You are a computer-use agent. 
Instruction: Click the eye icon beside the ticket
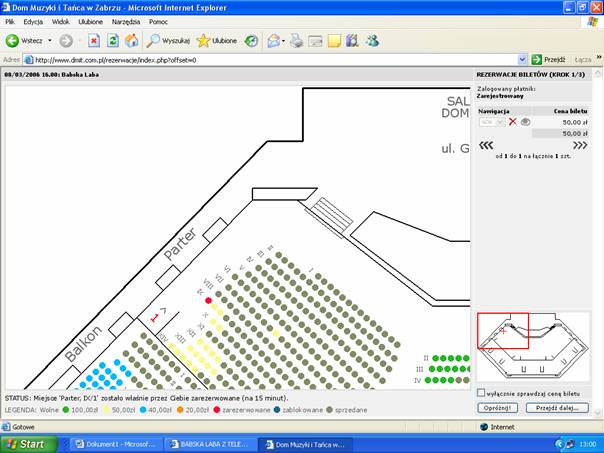(525, 121)
